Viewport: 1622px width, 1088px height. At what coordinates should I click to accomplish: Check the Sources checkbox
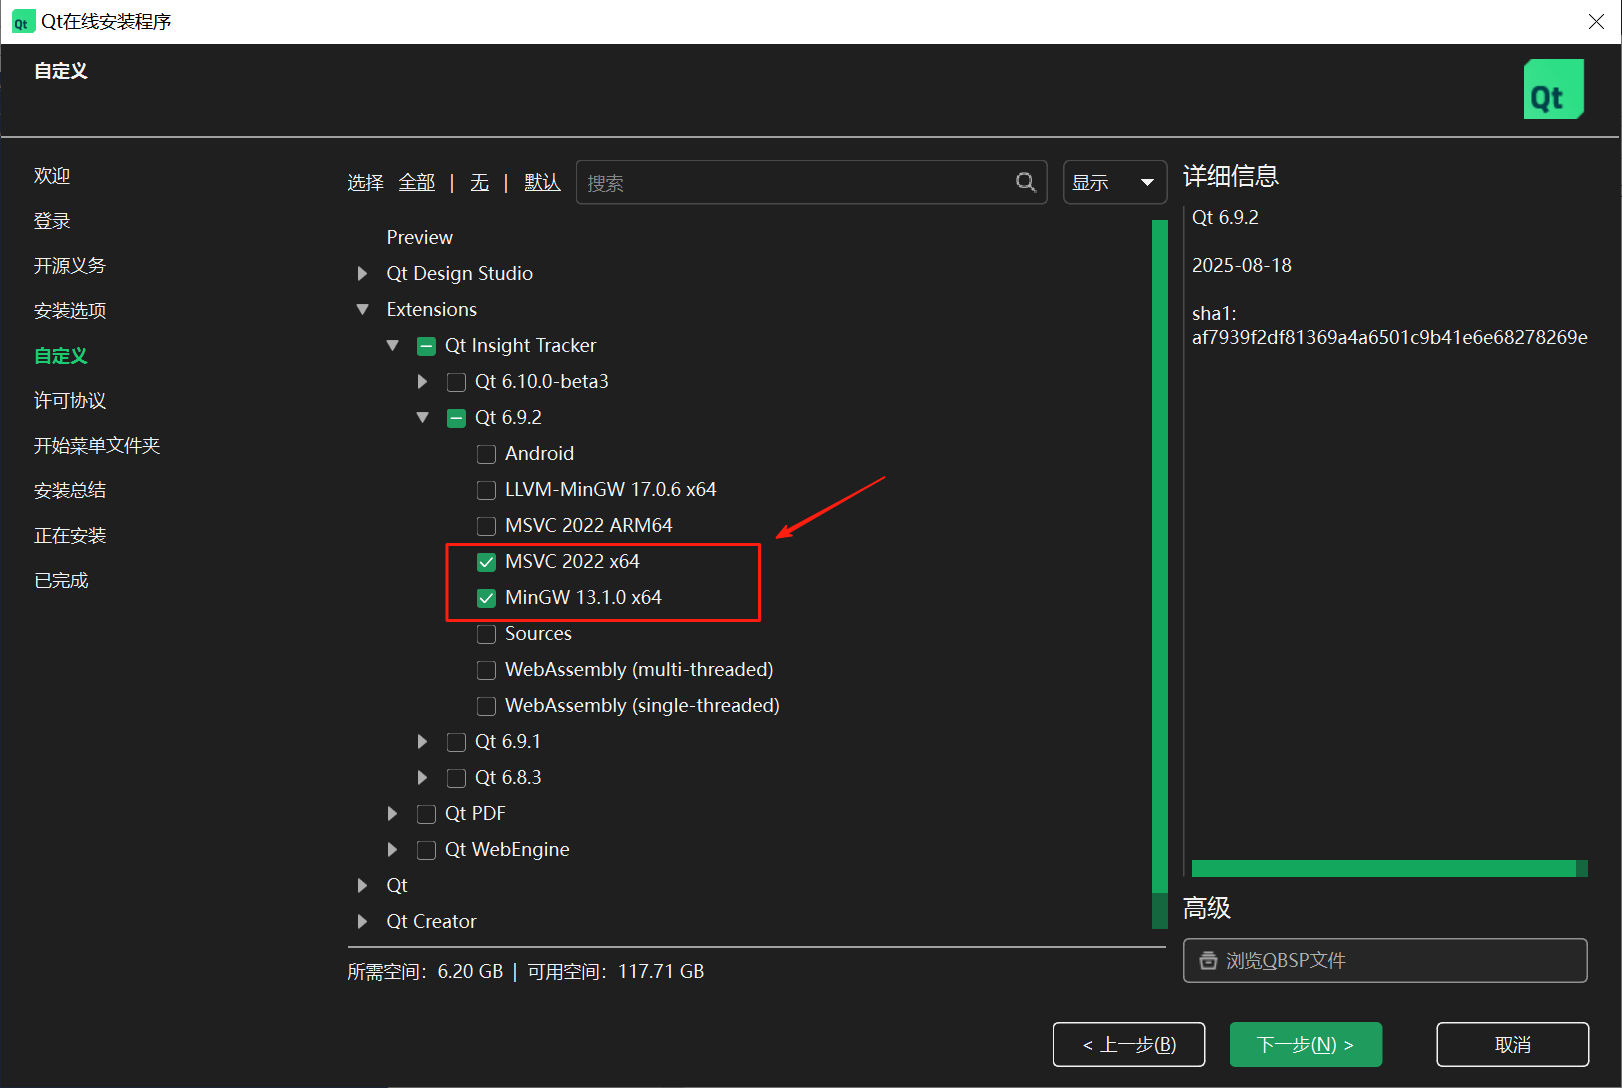tap(486, 634)
